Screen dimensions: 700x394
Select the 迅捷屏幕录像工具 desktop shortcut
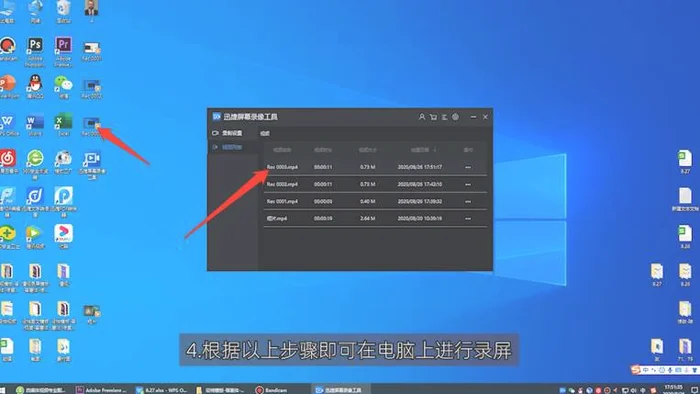(x=92, y=165)
